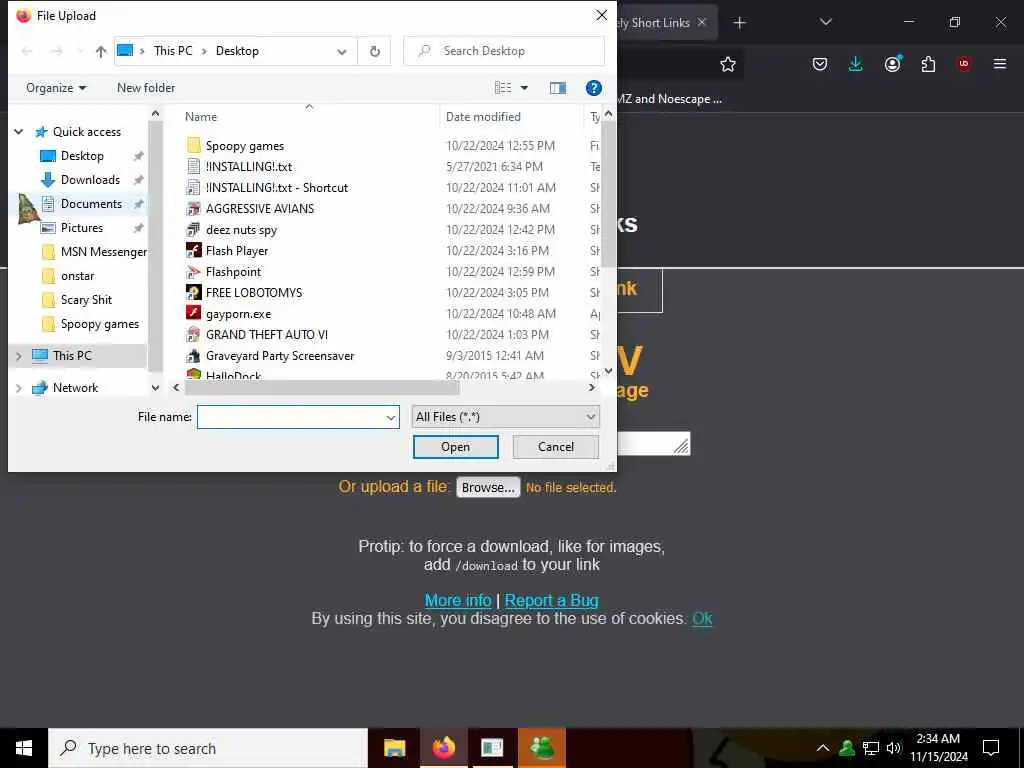This screenshot has height=768, width=1024.
Task: Click the Search Desktop field
Action: tap(504, 51)
